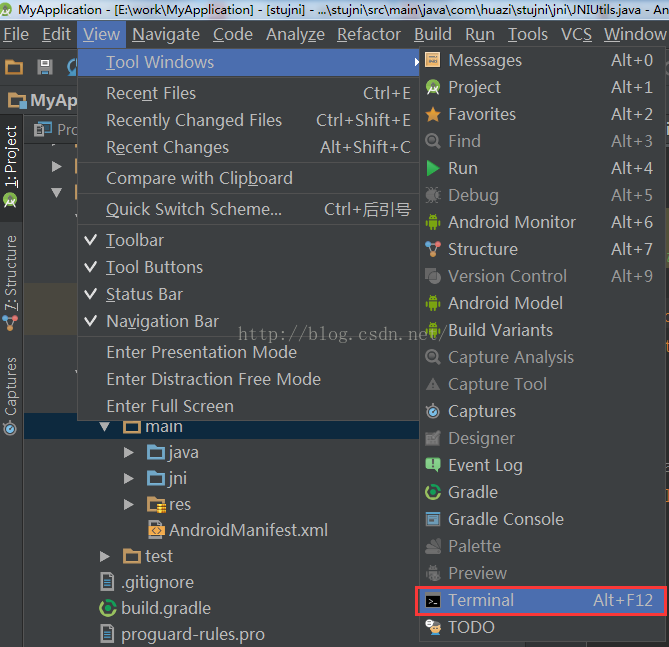Open the Code menu
Viewport: 669px width, 647px height.
(233, 34)
